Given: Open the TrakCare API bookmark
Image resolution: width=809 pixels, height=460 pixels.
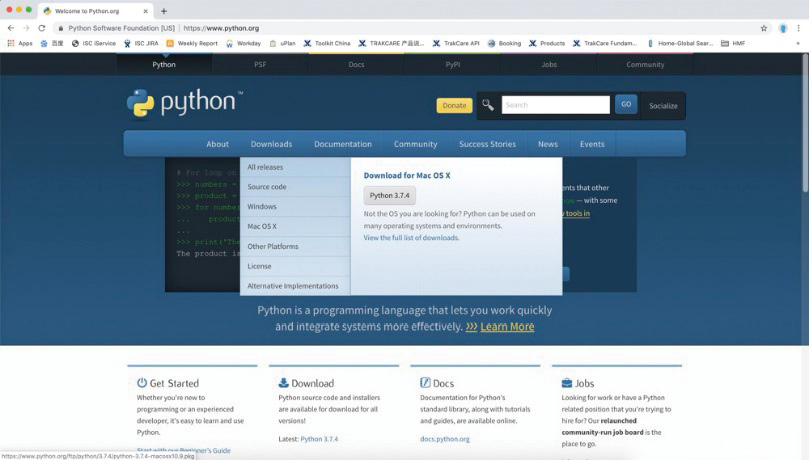Looking at the screenshot, I should click(456, 43).
